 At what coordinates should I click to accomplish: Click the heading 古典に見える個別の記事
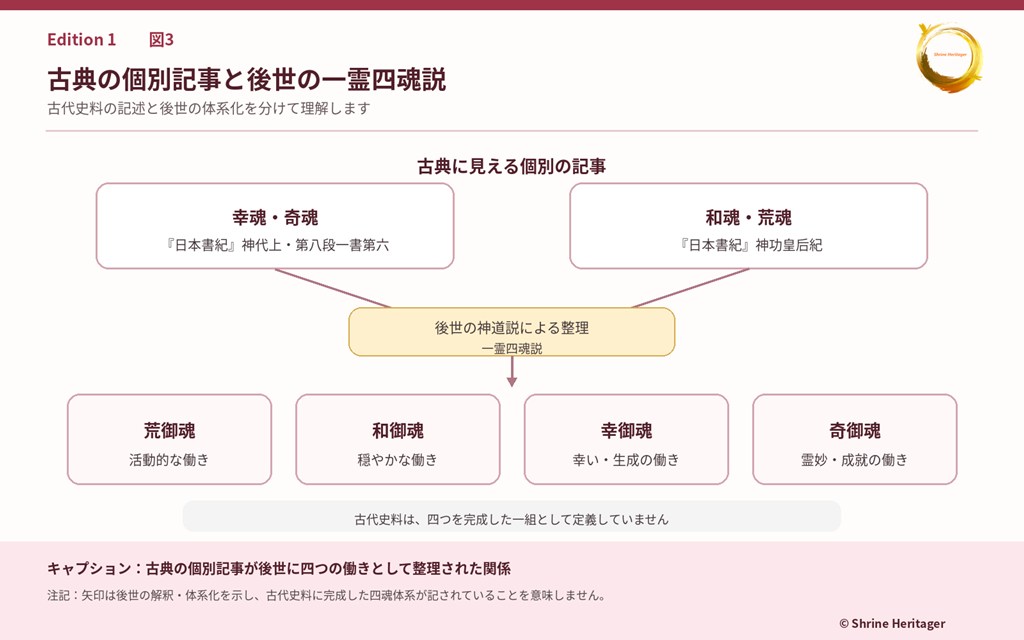[x=511, y=167]
